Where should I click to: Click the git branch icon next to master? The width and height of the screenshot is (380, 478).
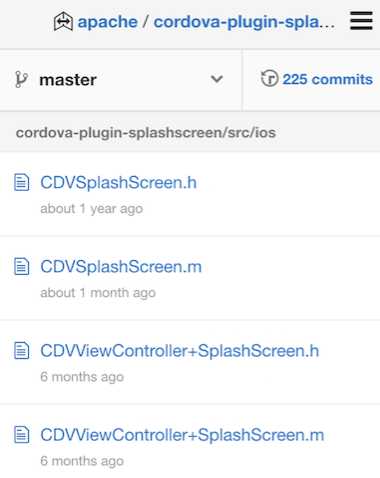(x=21, y=80)
